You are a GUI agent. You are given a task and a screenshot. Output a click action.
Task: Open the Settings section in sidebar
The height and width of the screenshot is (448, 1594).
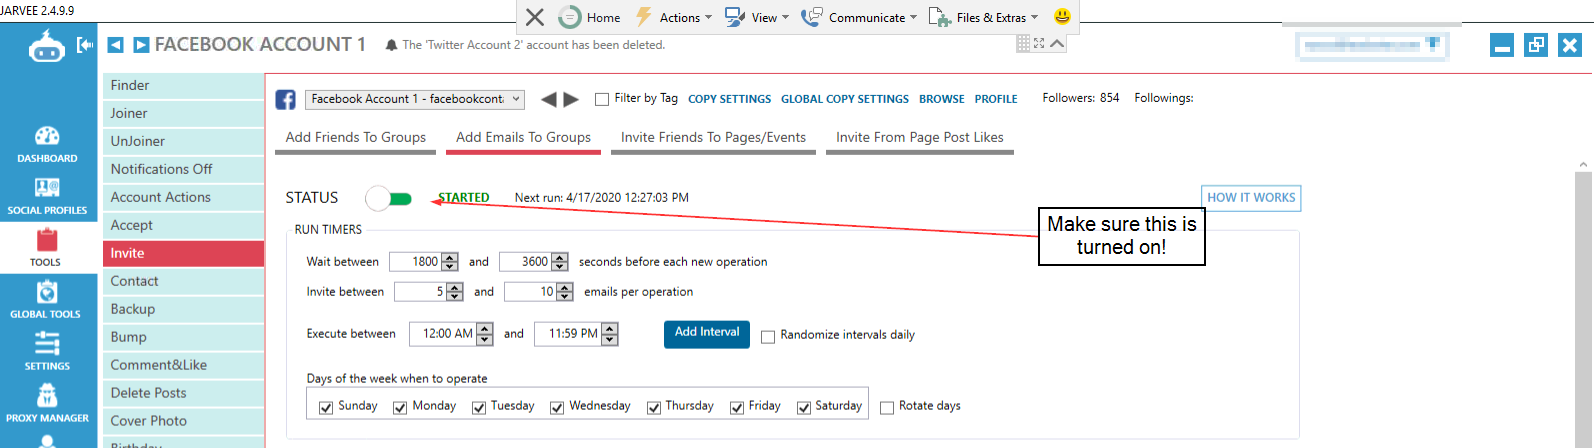click(47, 352)
